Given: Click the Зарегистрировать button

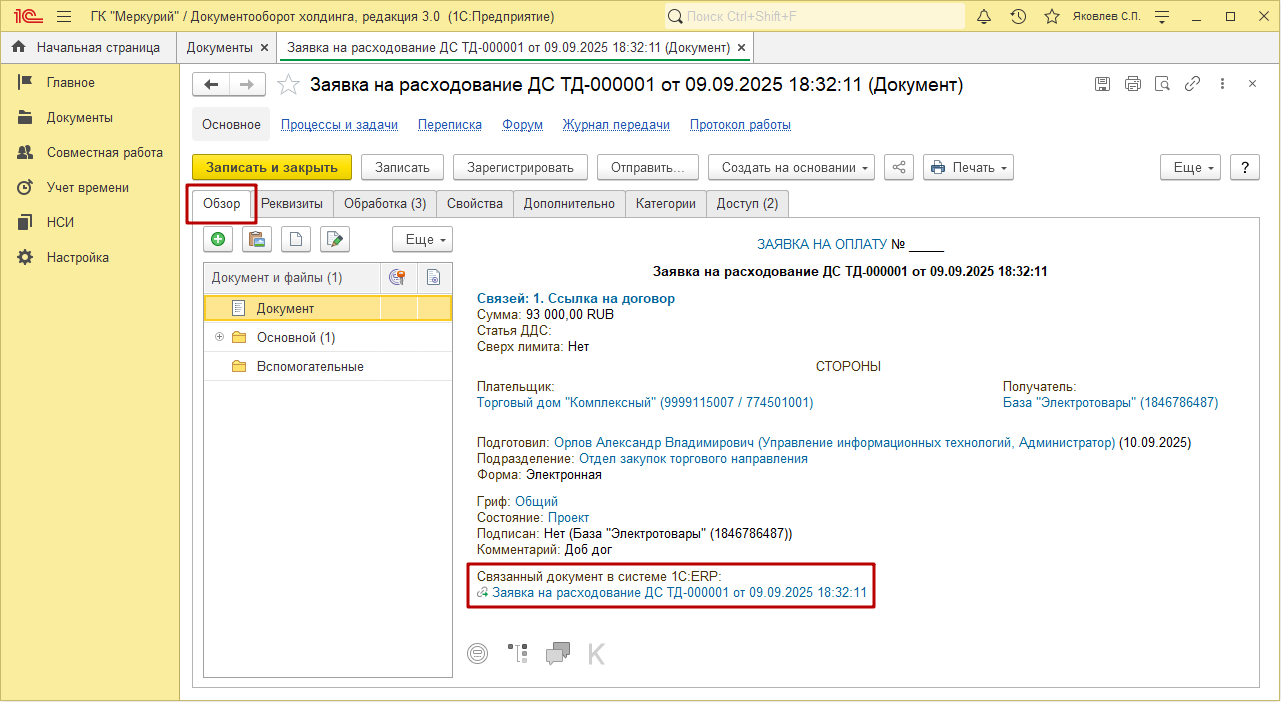Looking at the screenshot, I should pos(521,167).
